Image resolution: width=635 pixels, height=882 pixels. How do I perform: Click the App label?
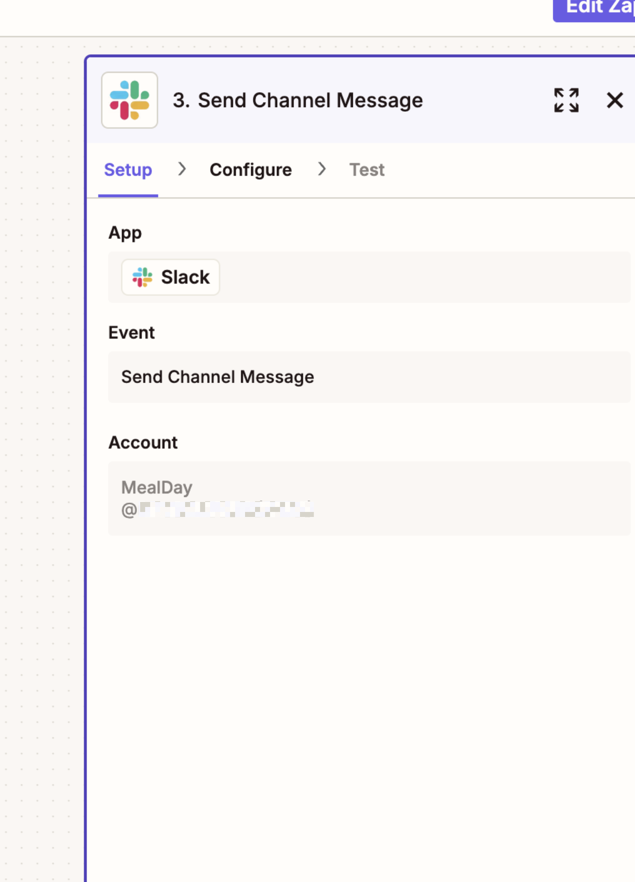coord(125,233)
